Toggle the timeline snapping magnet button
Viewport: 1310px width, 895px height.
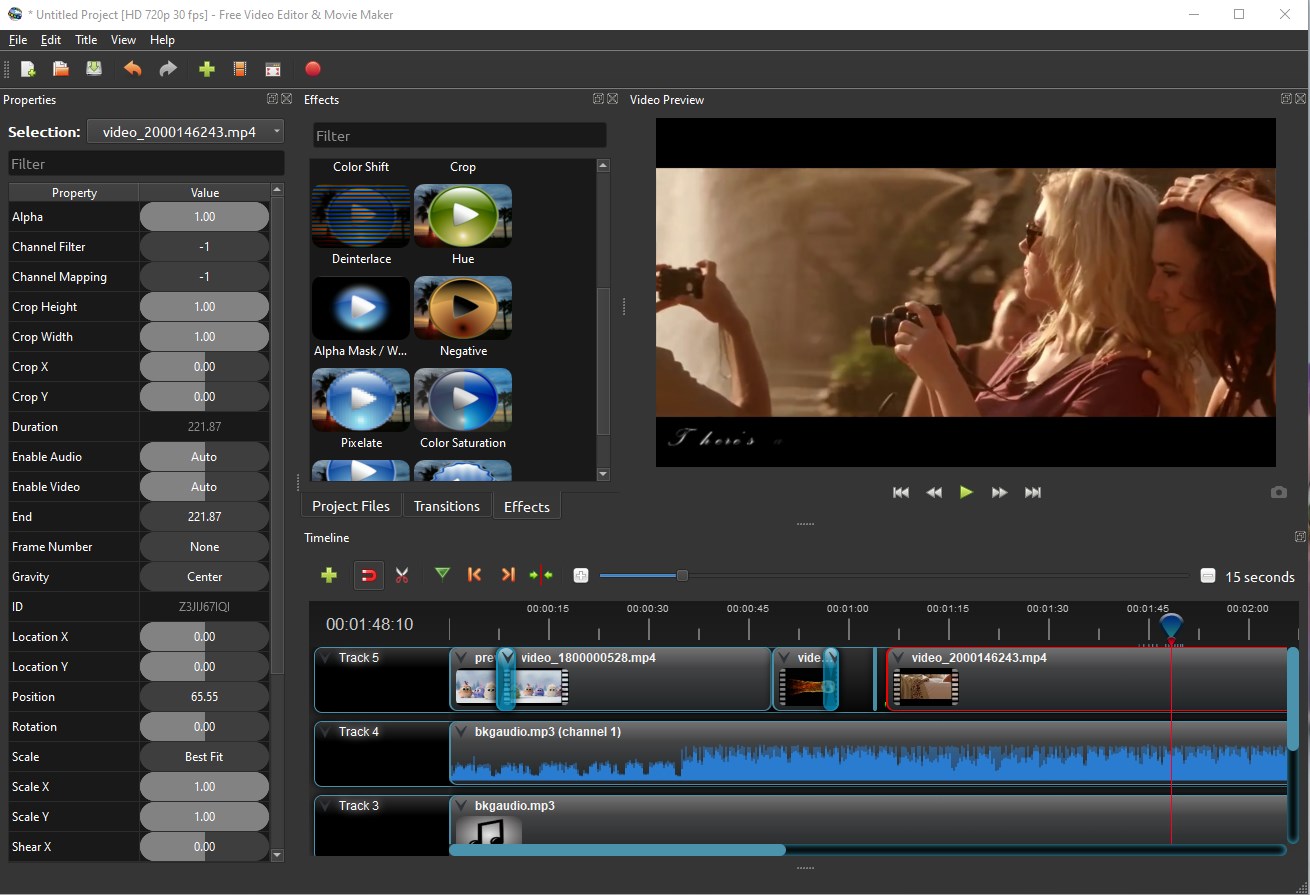click(368, 575)
